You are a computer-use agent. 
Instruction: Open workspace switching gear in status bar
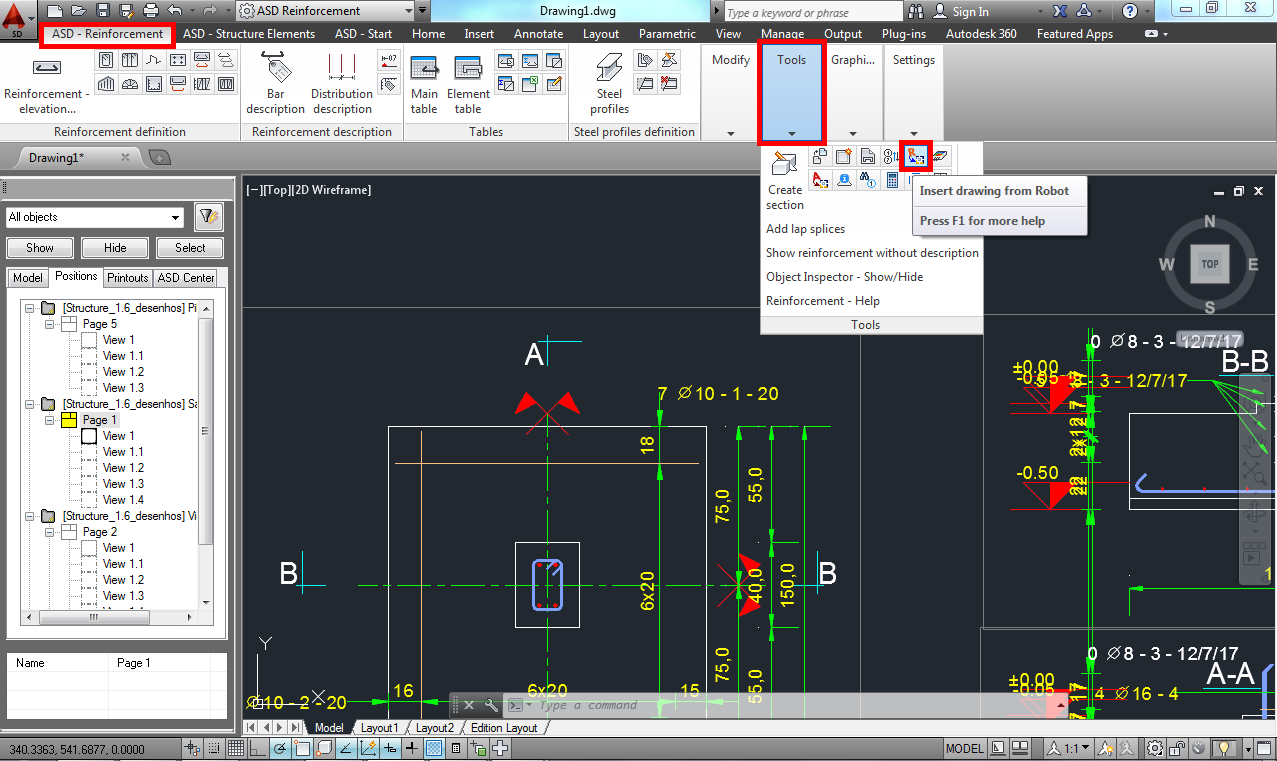click(1155, 748)
